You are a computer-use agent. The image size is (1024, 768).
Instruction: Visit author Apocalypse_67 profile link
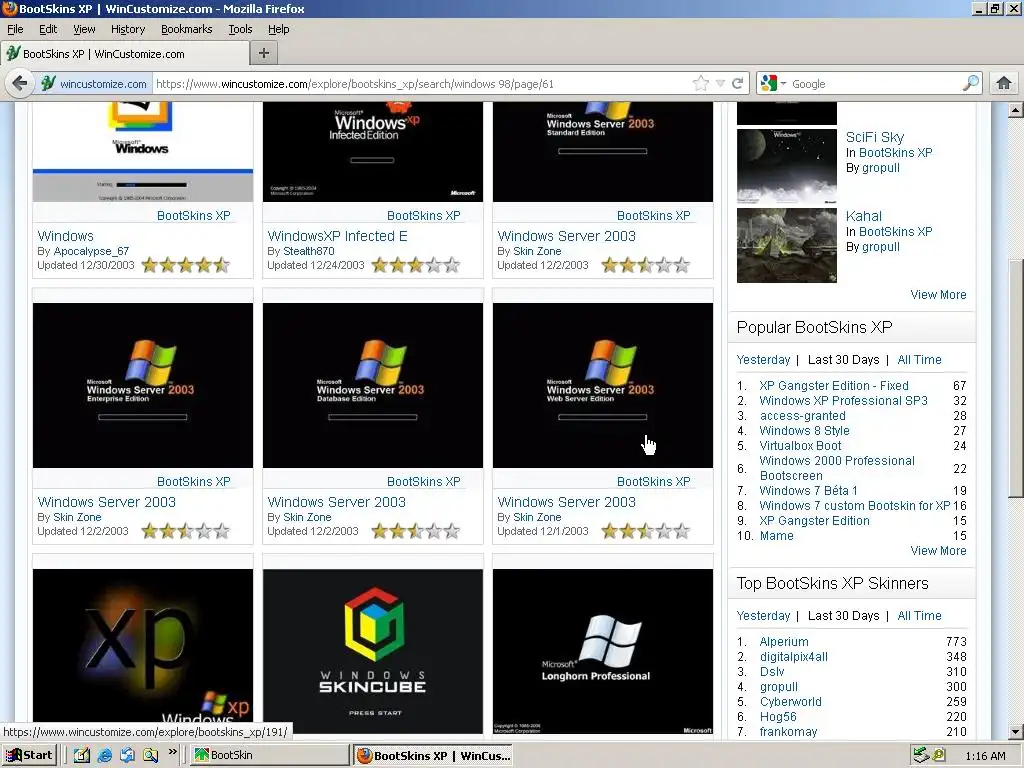point(91,251)
